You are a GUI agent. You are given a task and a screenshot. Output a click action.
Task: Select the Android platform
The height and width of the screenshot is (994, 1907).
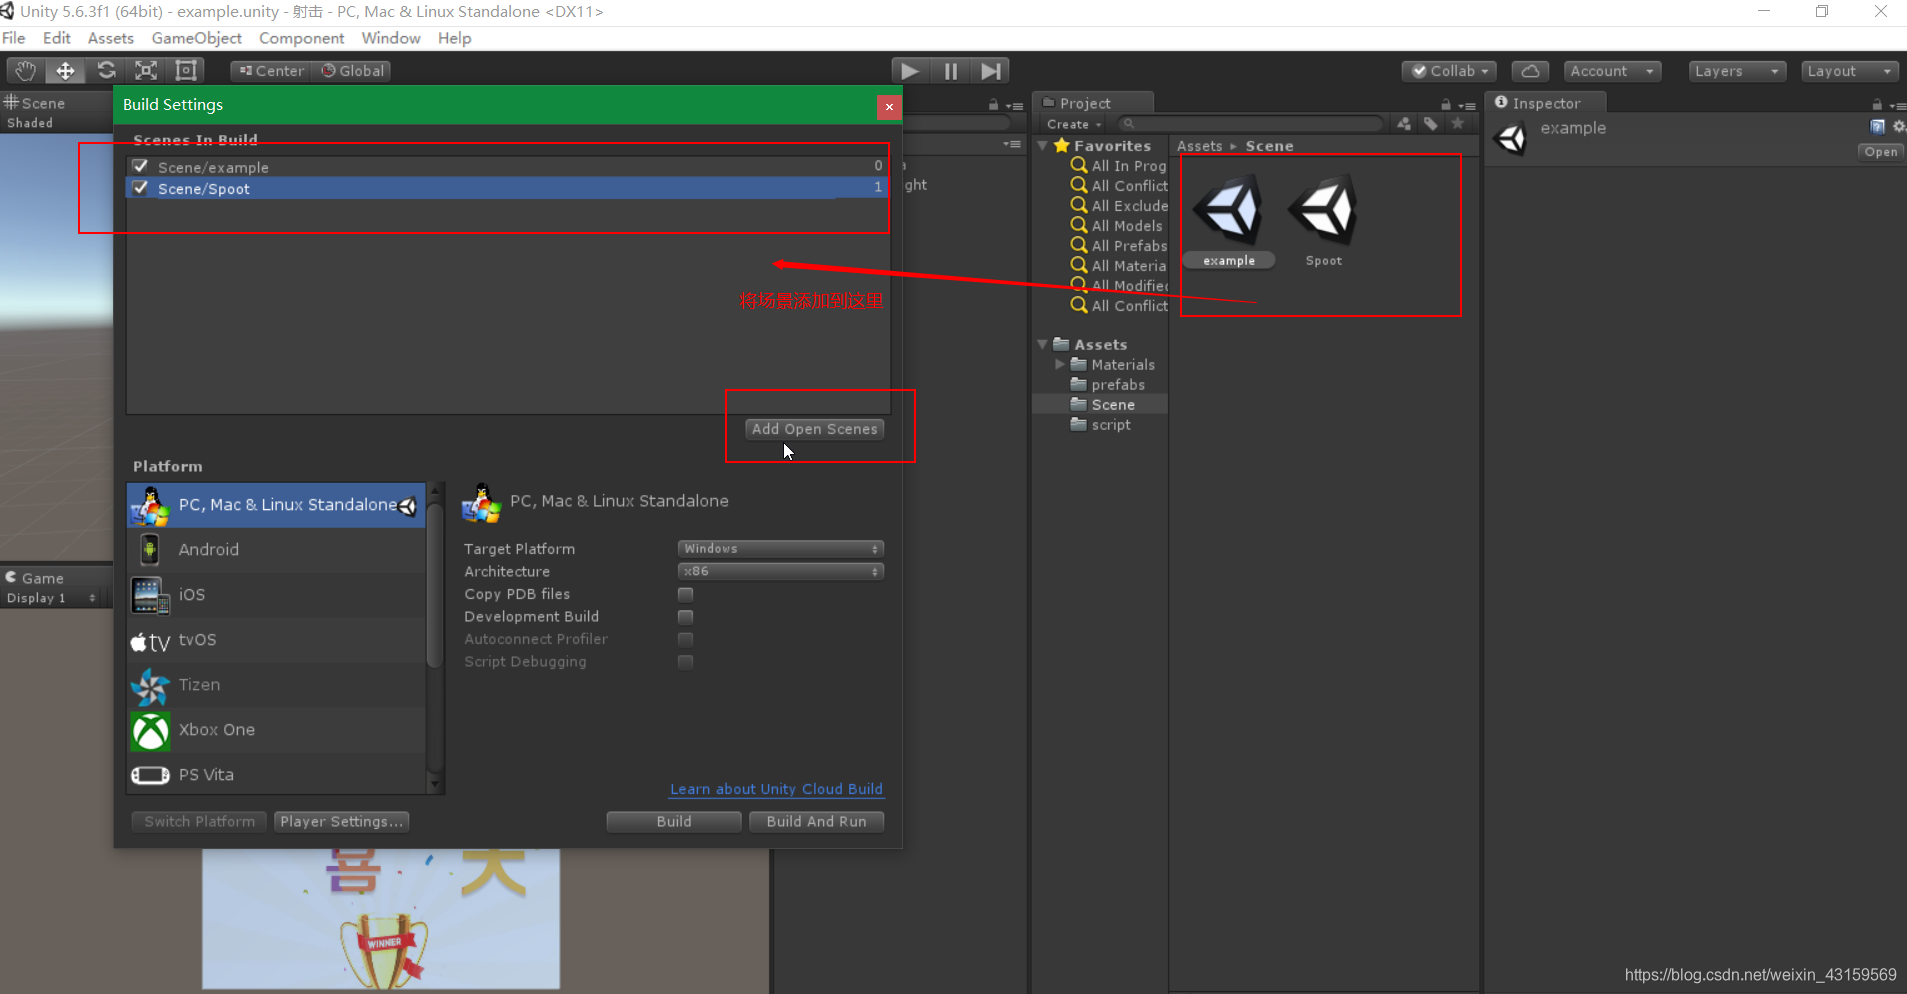pyautogui.click(x=276, y=550)
